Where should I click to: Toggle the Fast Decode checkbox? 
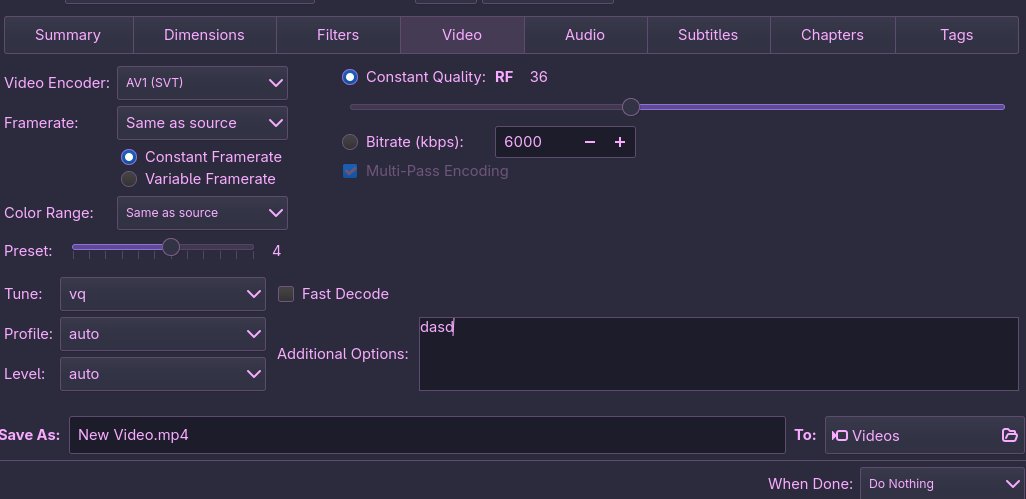click(286, 294)
